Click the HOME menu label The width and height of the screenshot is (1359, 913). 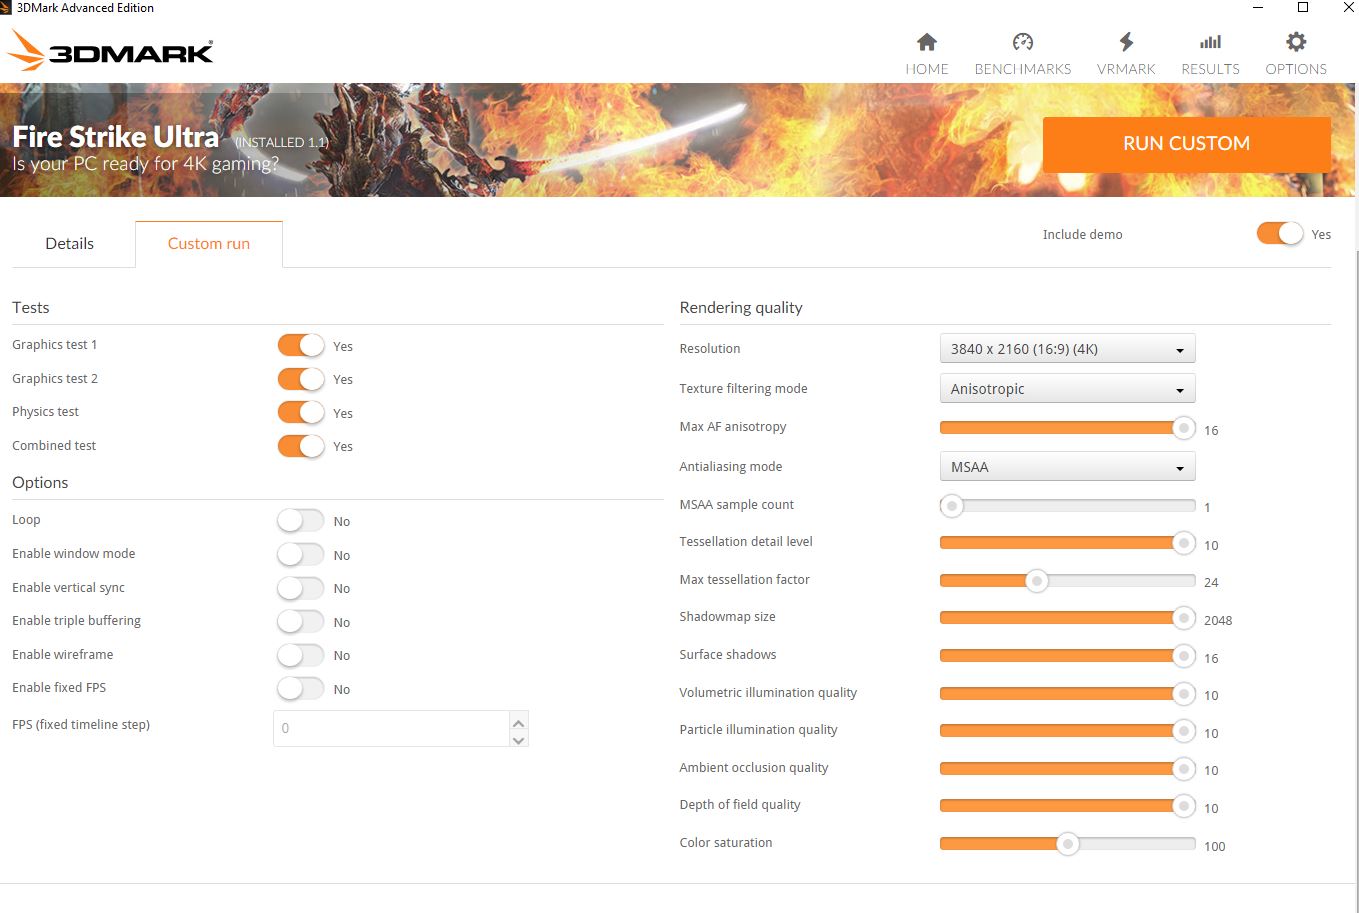tap(927, 69)
